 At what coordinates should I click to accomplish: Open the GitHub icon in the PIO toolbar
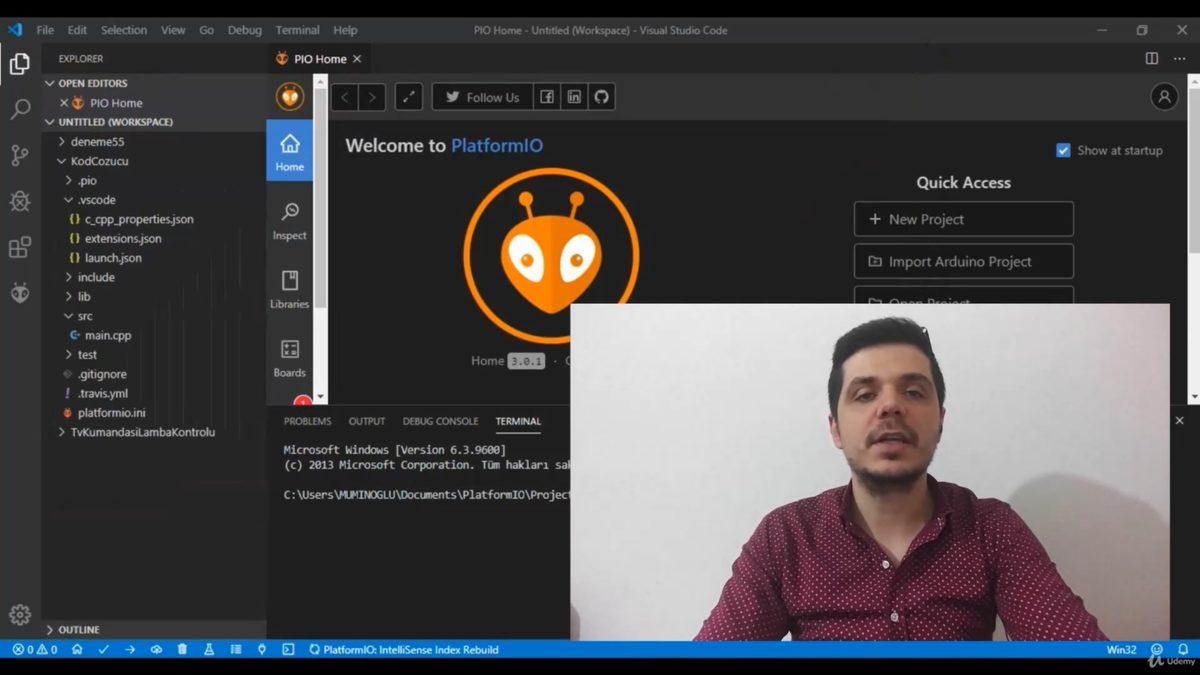[601, 97]
